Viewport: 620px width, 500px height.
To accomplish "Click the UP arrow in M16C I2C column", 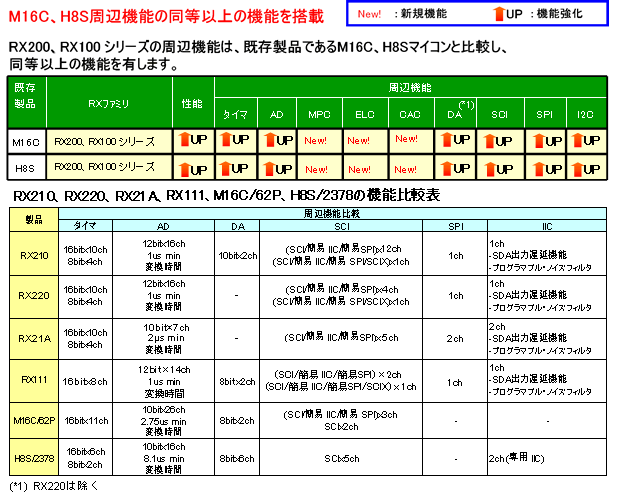I will coord(578,140).
